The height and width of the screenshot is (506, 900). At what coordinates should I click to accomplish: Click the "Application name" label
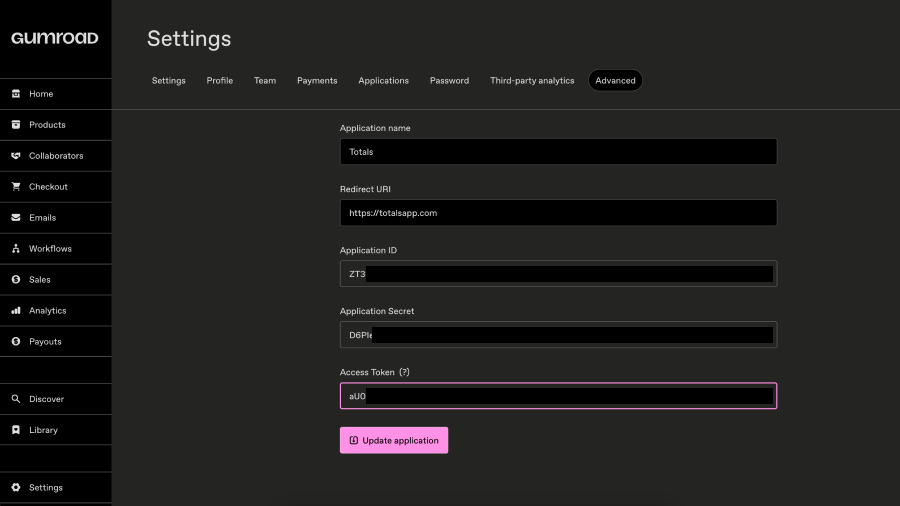tap(375, 128)
